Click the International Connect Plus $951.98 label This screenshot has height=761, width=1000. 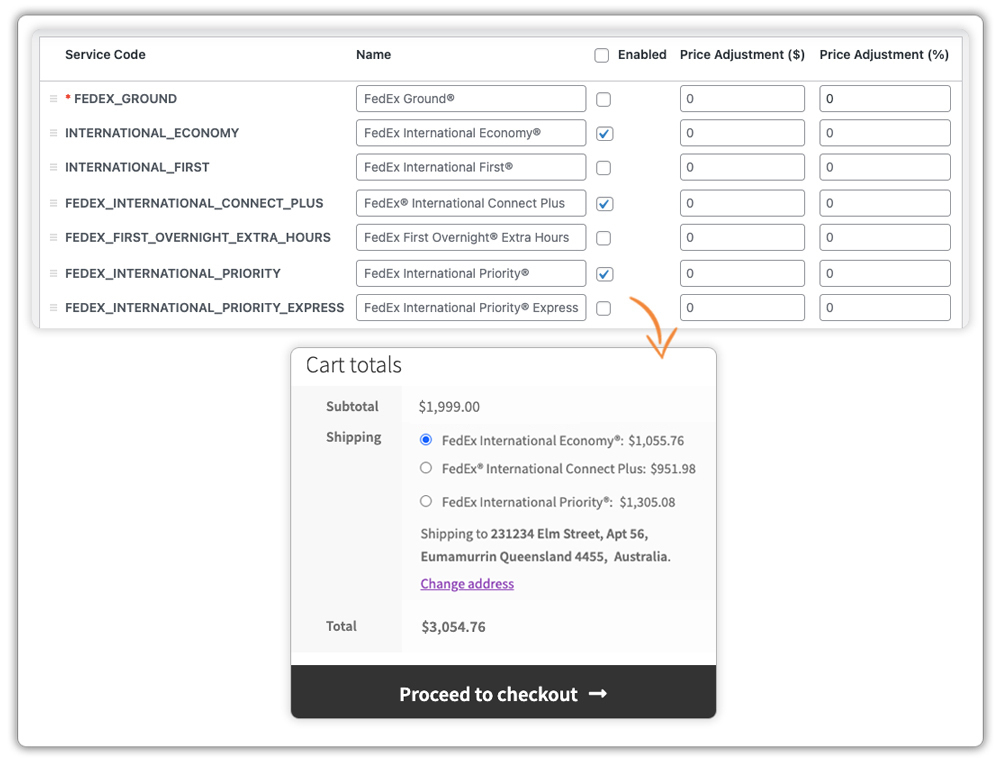[x=568, y=469]
